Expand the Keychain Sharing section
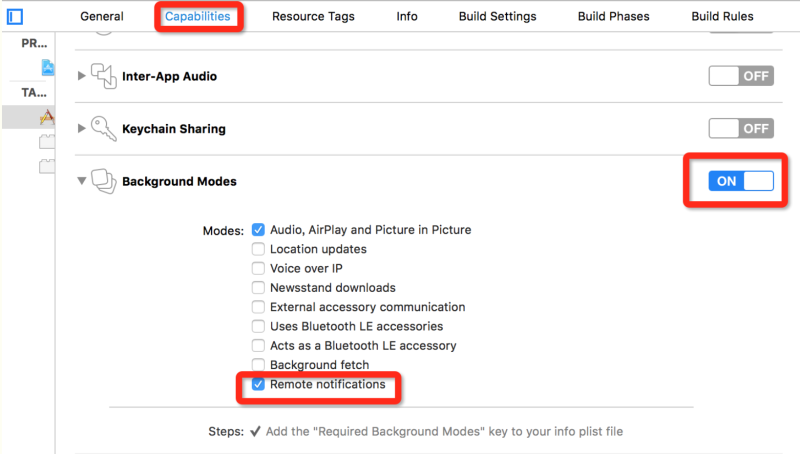 82,128
